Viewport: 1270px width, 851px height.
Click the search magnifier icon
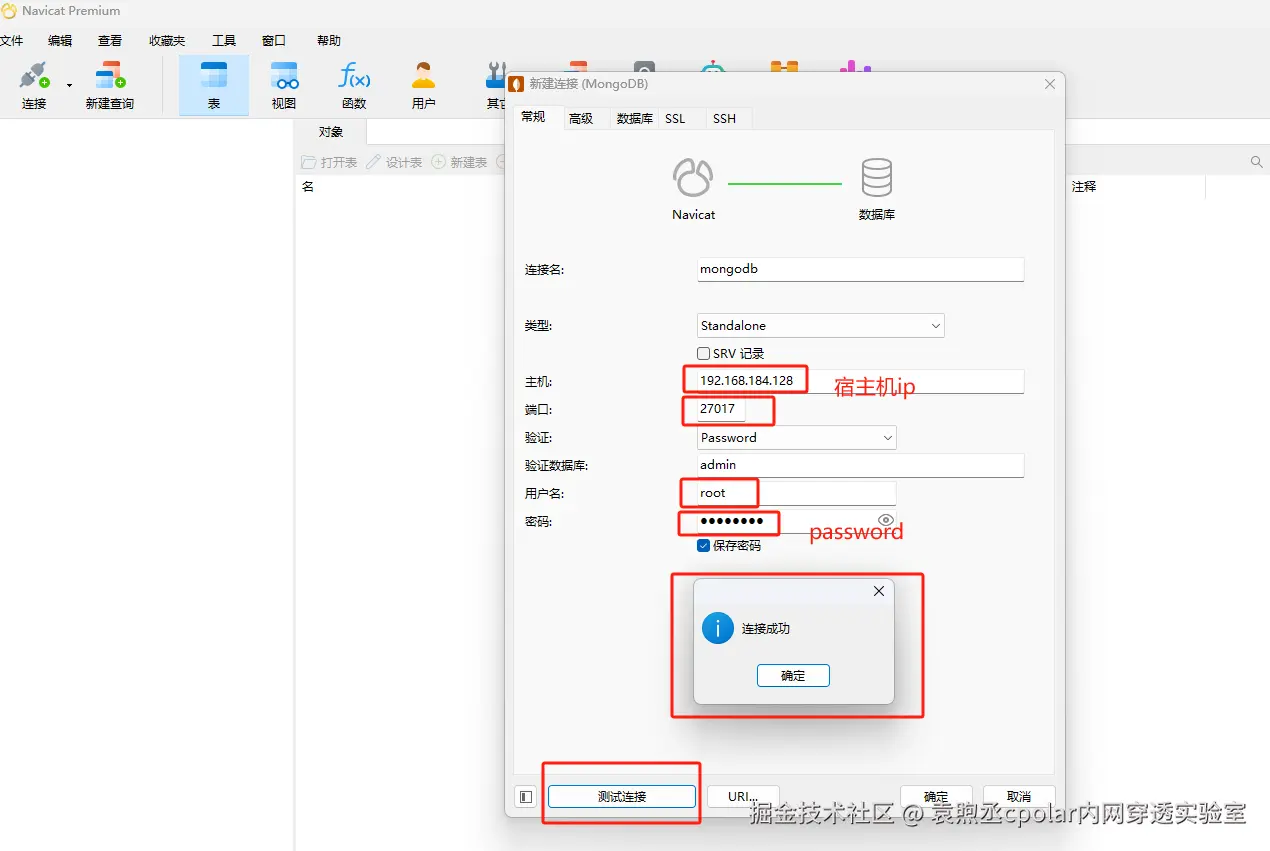coord(1257,162)
